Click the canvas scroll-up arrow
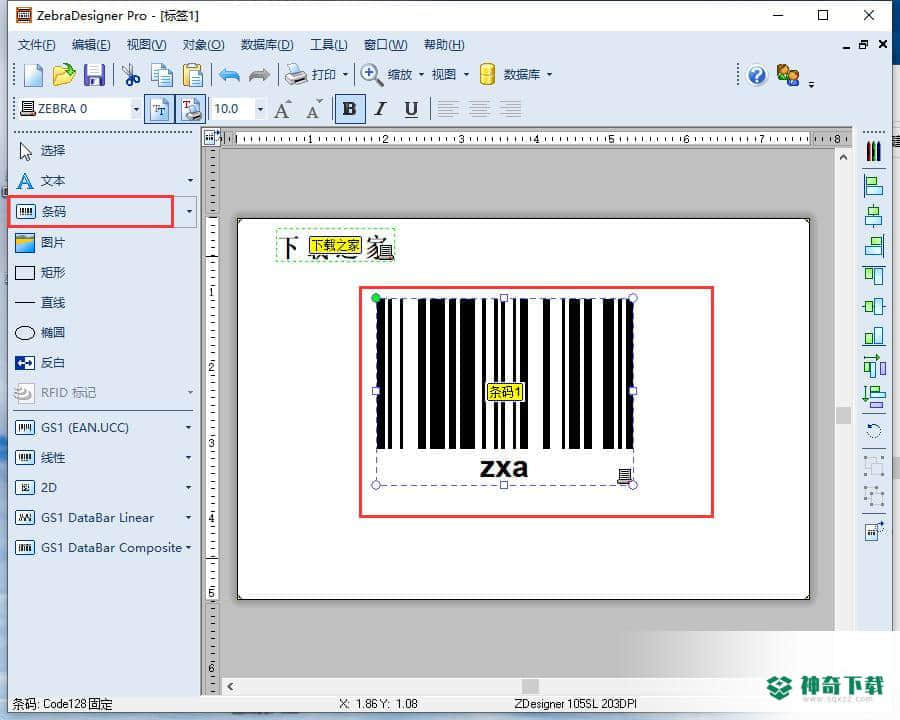The width and height of the screenshot is (900, 720). click(x=843, y=157)
